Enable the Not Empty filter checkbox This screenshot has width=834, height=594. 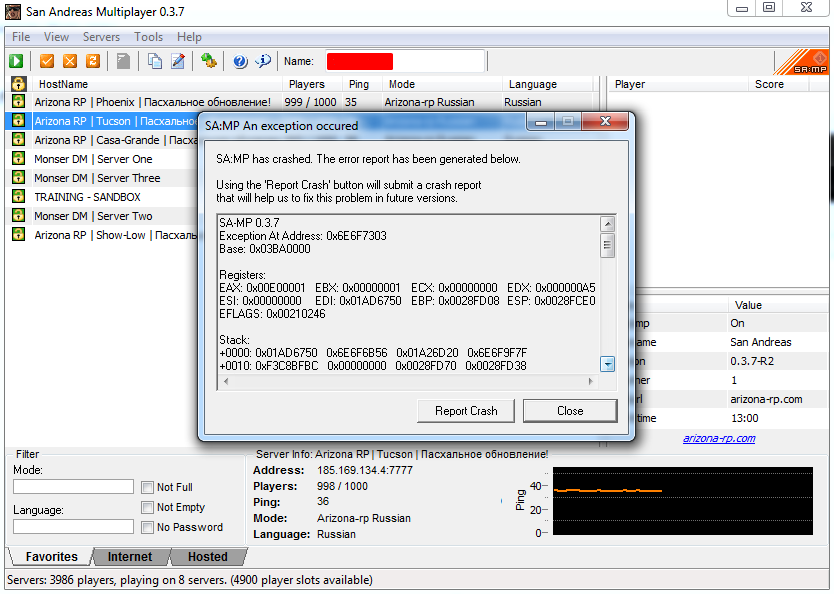click(147, 507)
